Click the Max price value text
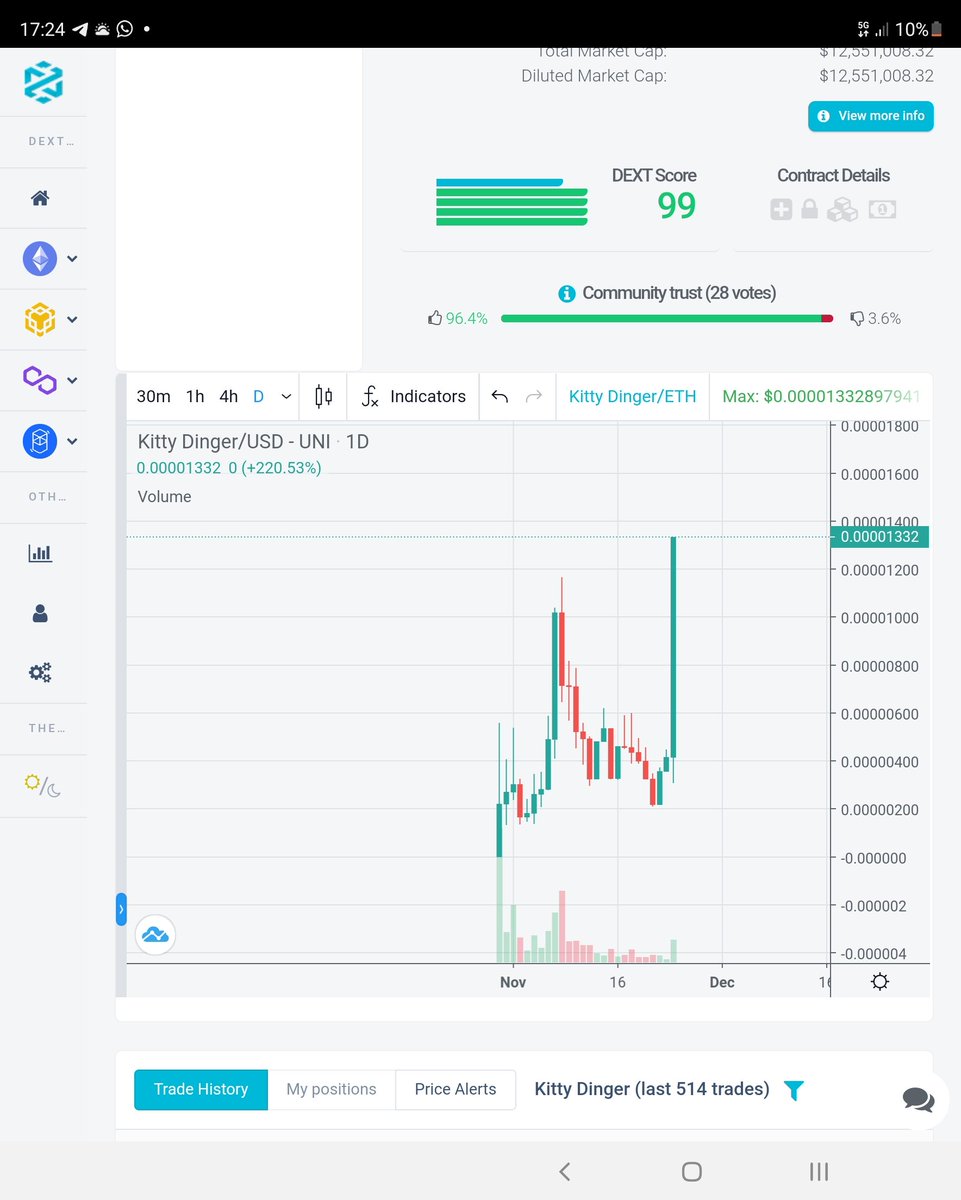Viewport: 961px width, 1200px height. tap(821, 396)
